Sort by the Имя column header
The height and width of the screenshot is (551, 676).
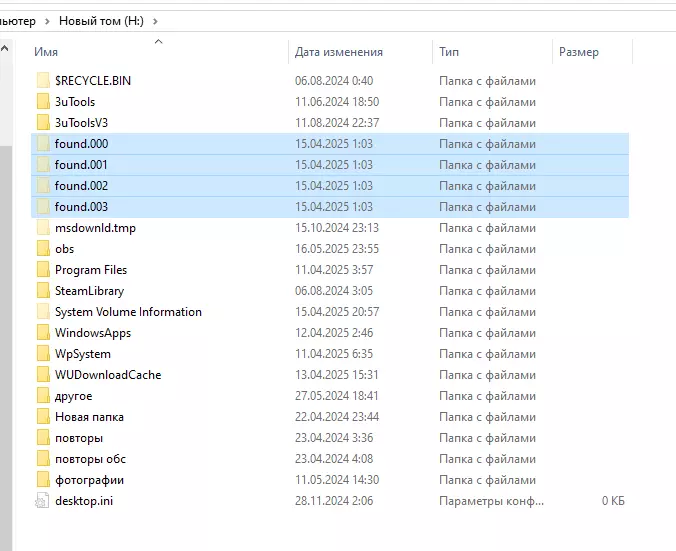46,52
